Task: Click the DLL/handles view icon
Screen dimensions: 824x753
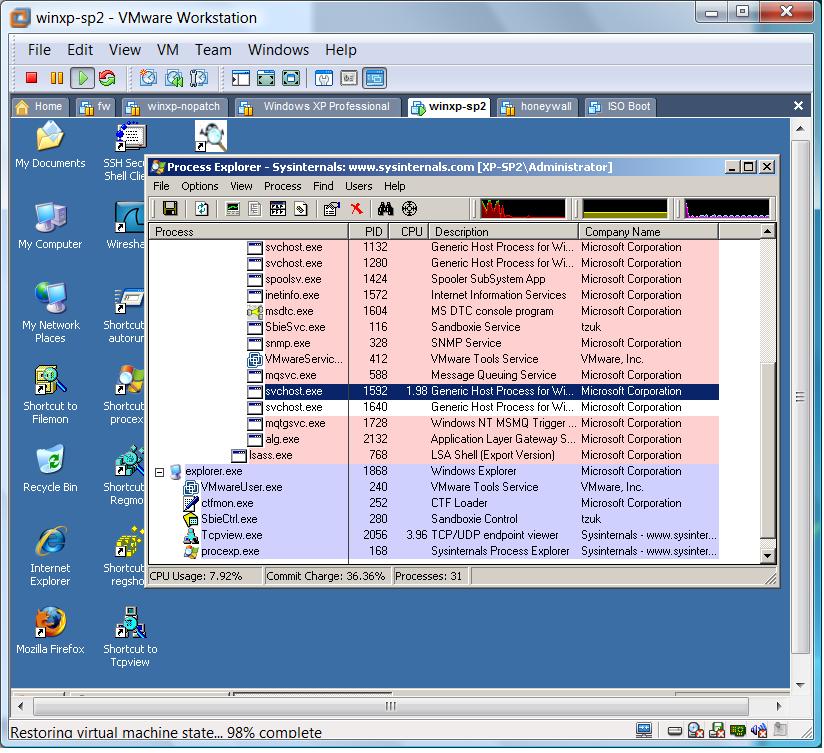Action: (301, 209)
